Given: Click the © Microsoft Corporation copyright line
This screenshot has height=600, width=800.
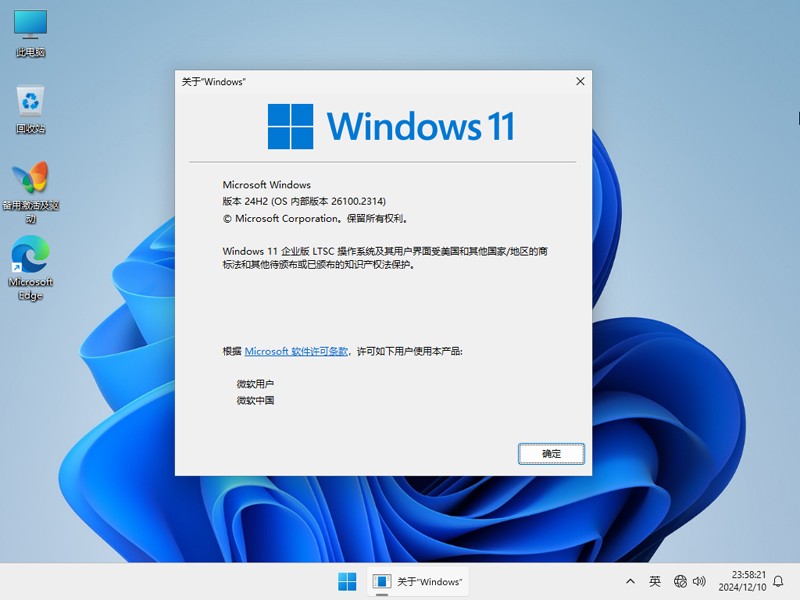Looking at the screenshot, I should (315, 218).
